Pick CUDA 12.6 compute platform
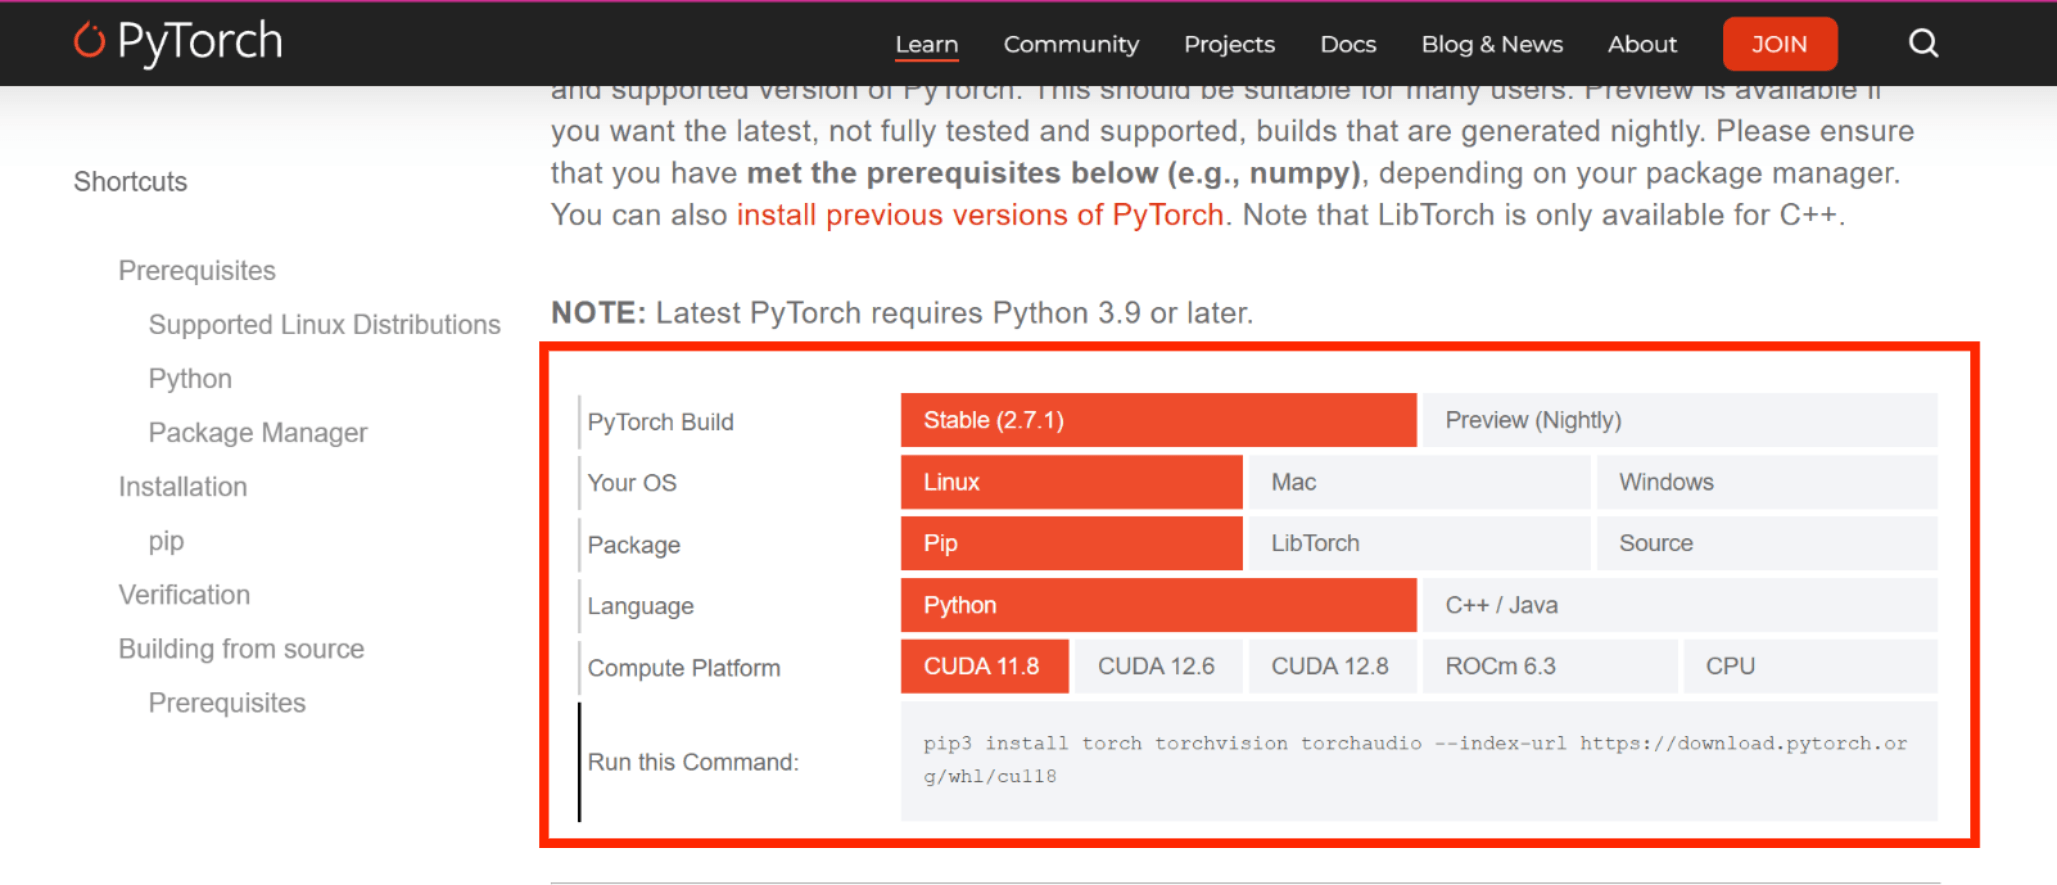Screen dimensions: 2057x885 [x=1158, y=666]
